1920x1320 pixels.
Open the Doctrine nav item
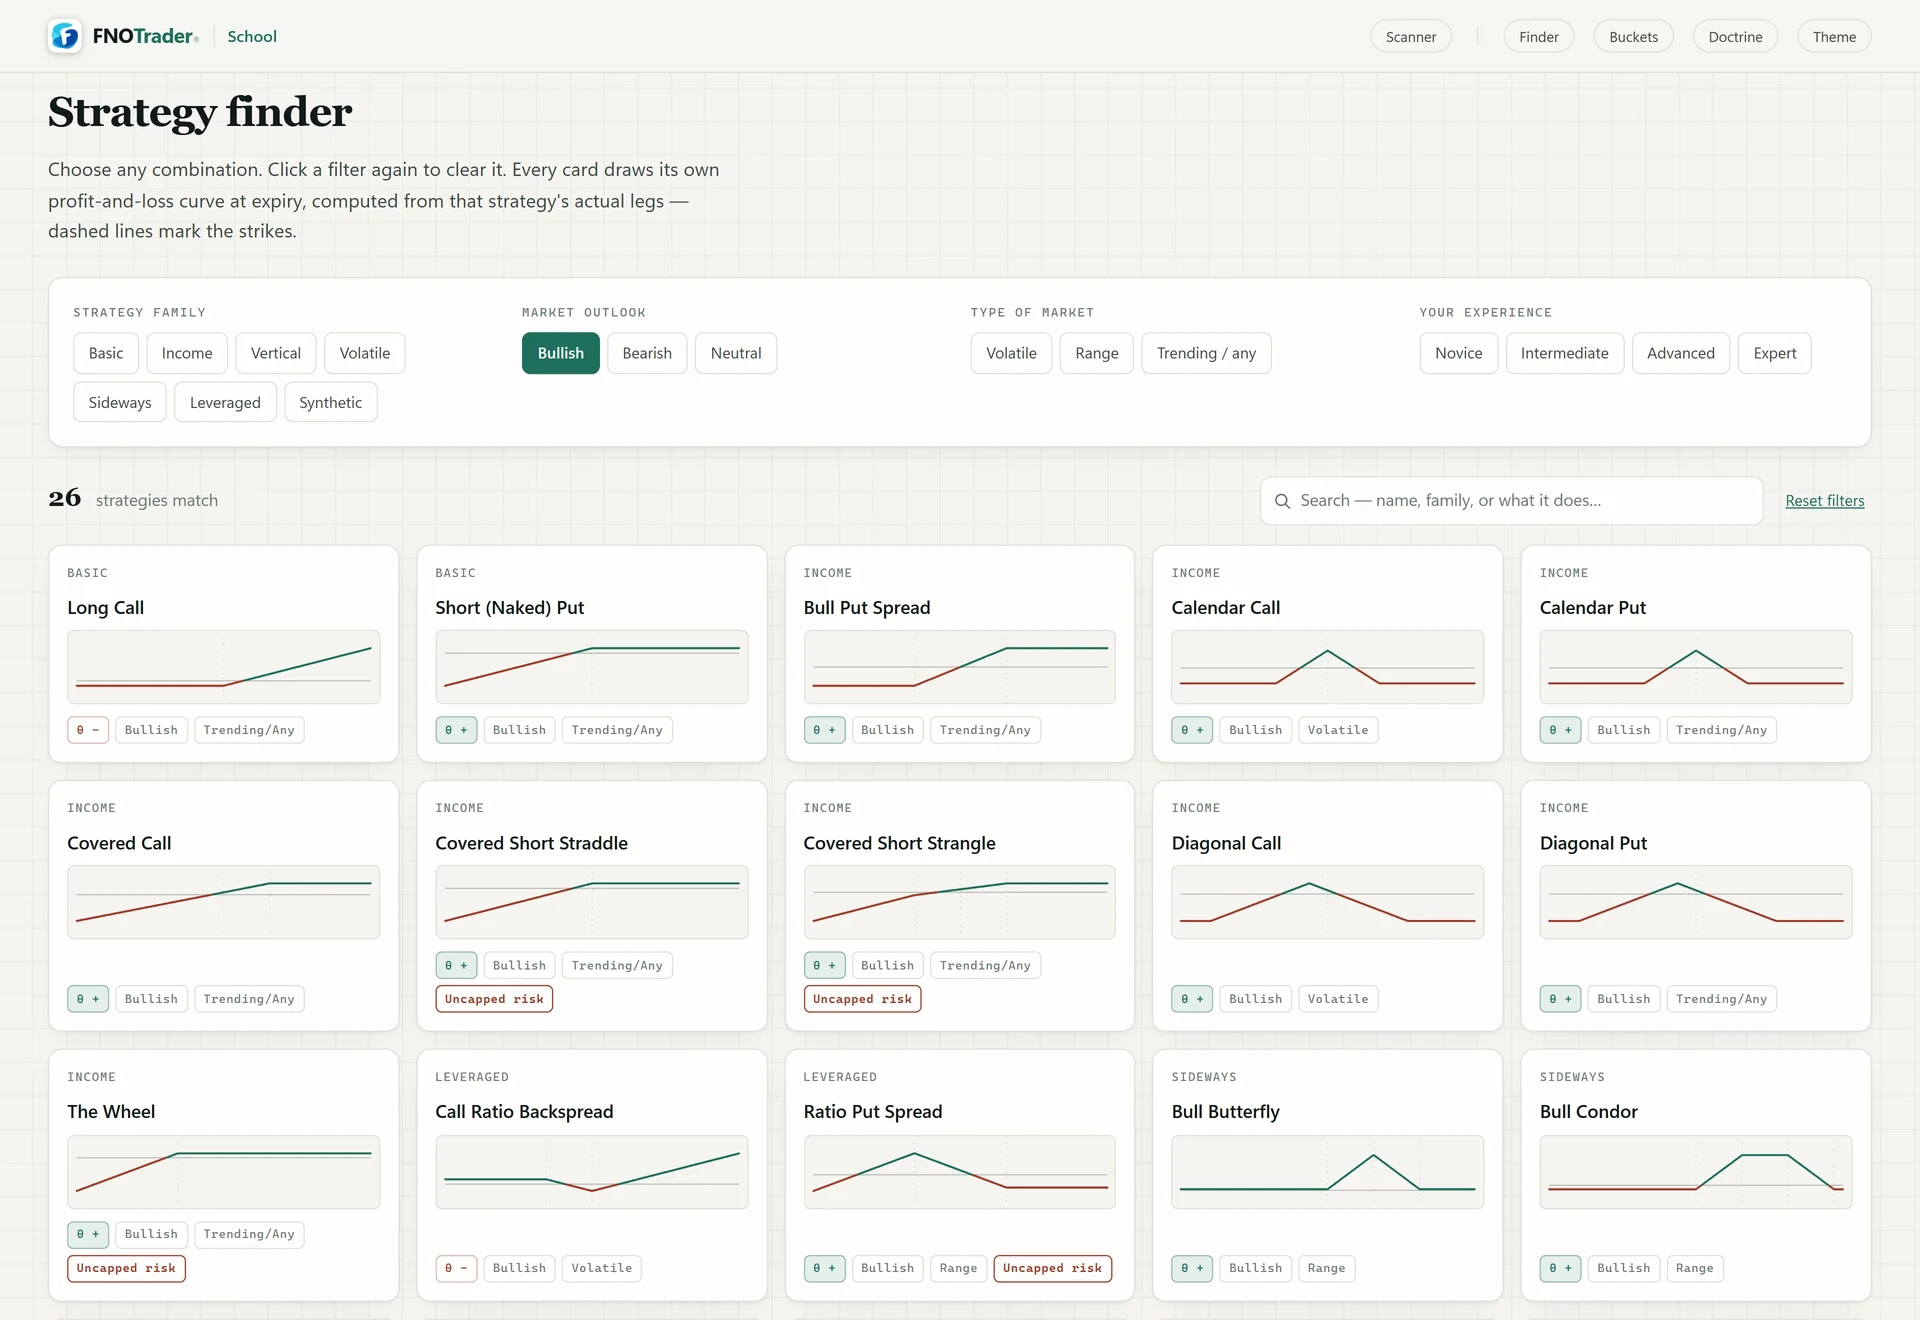1735,37
